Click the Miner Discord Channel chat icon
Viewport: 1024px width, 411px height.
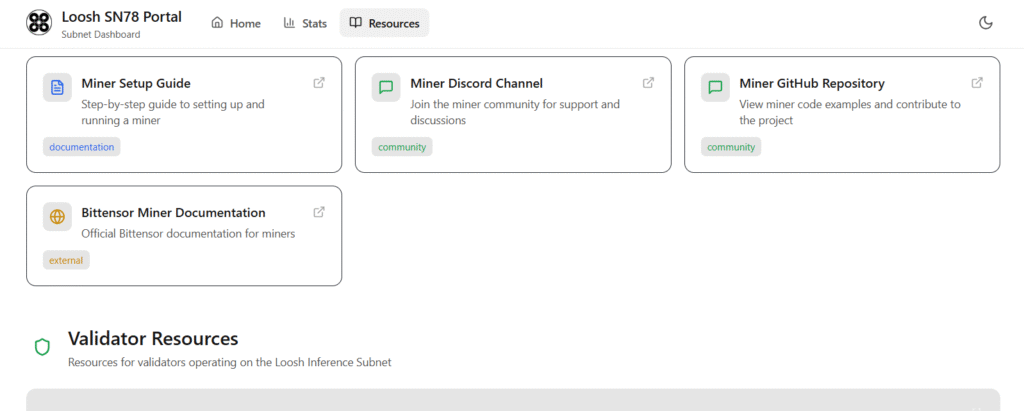pyautogui.click(x=386, y=87)
